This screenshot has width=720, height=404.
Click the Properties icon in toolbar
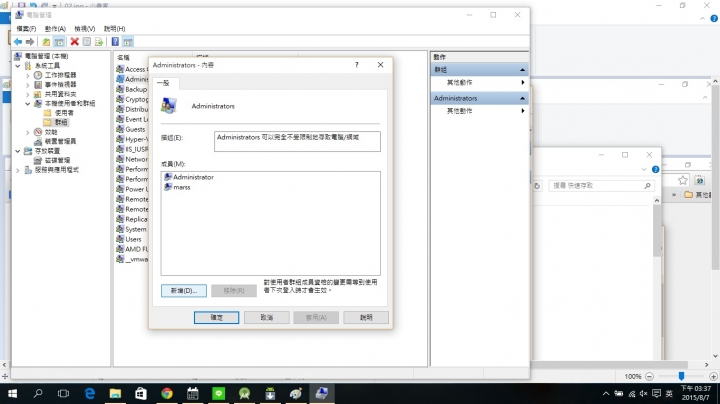click(x=86, y=42)
